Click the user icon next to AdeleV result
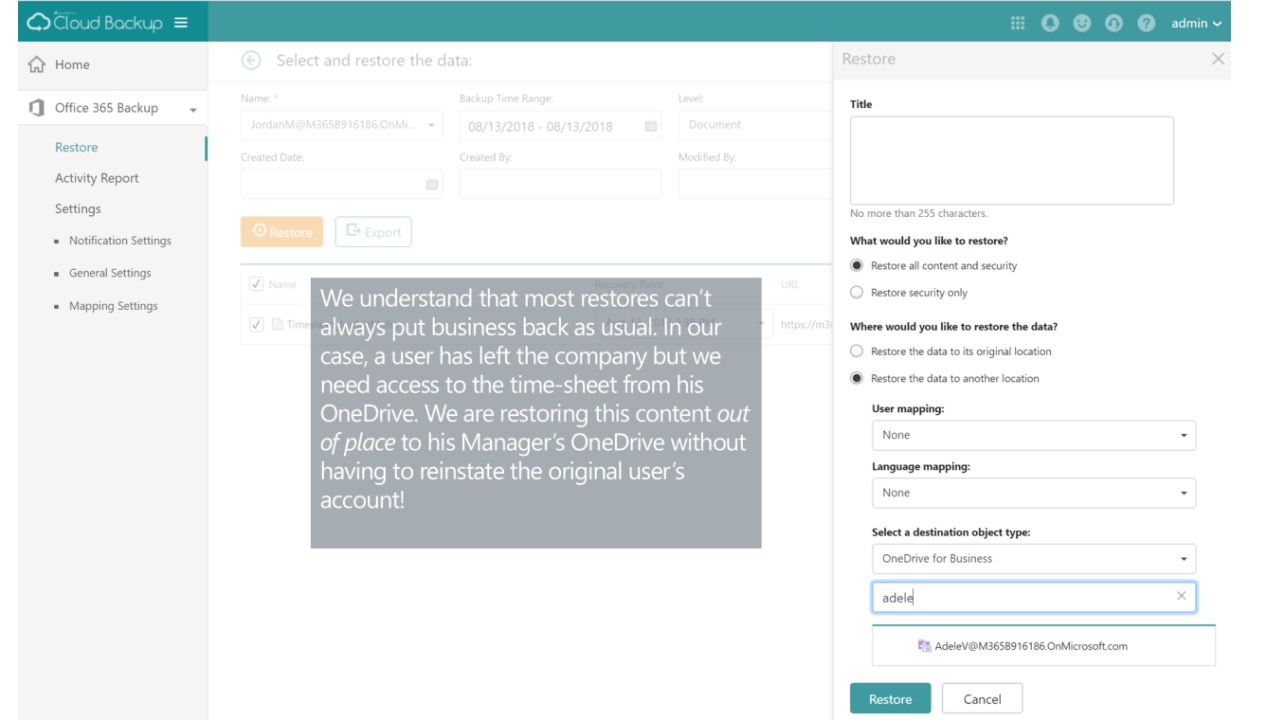This screenshot has width=1280, height=720. point(925,646)
